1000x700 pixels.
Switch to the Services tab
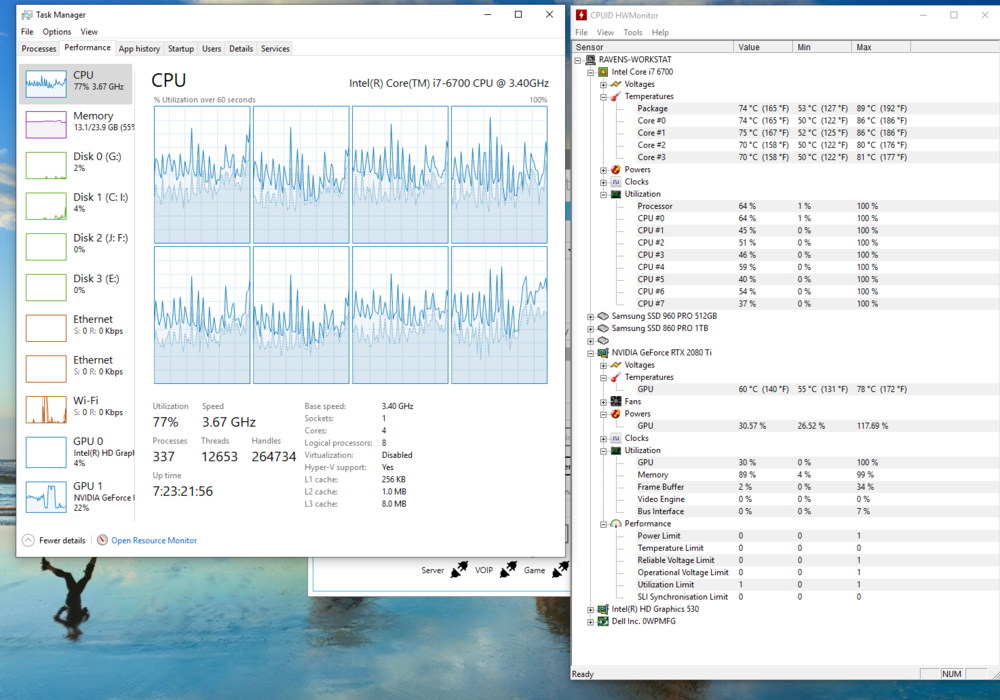pos(275,48)
